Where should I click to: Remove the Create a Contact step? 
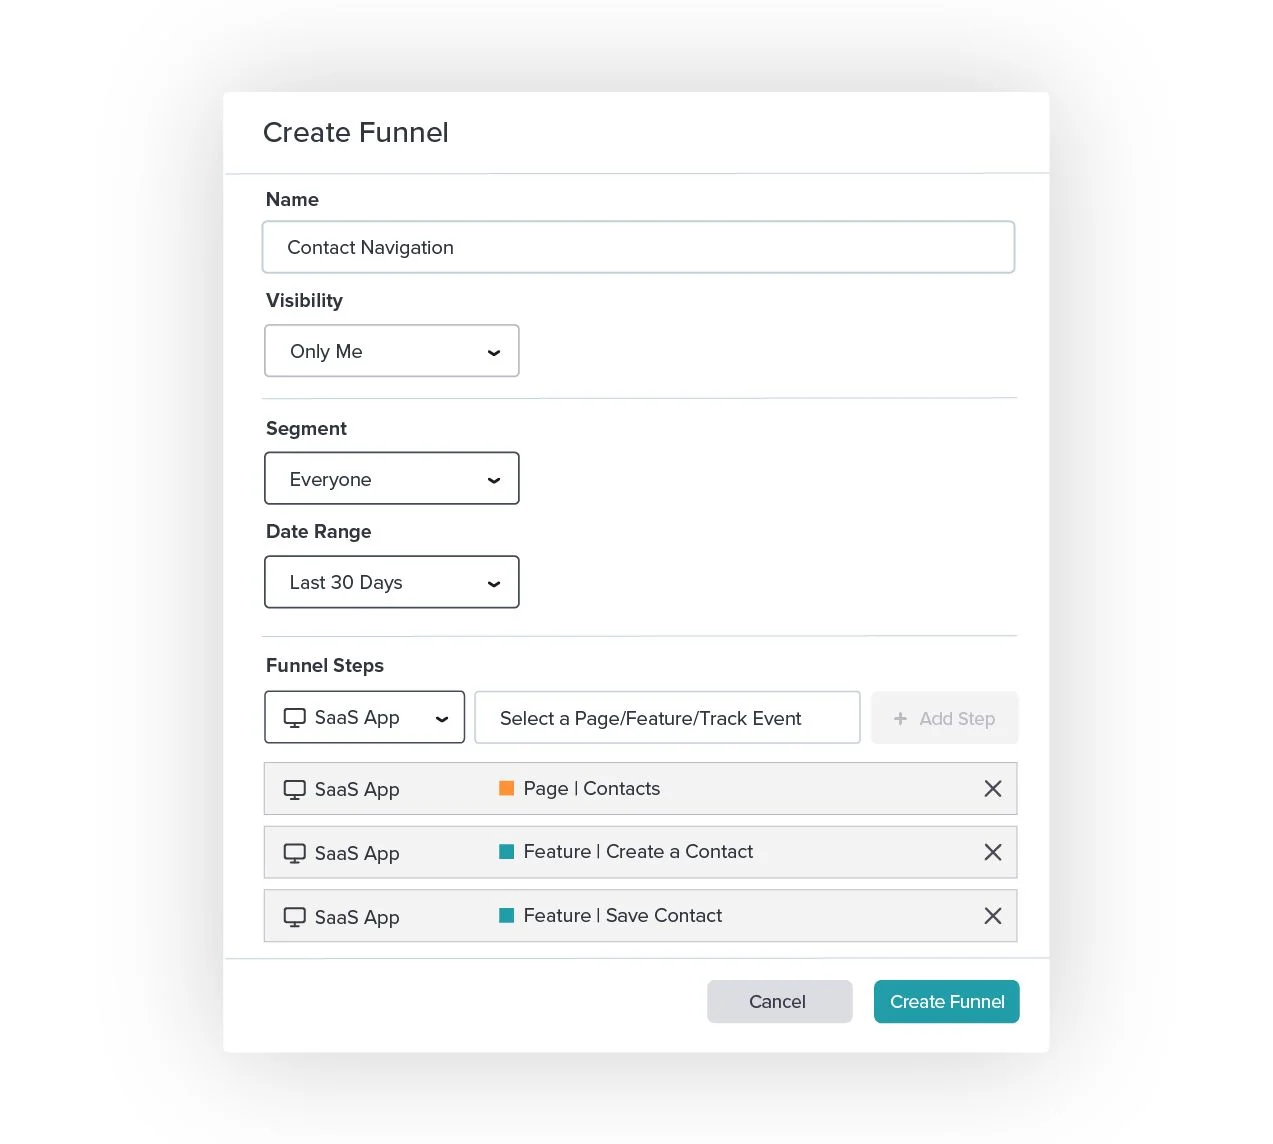click(x=992, y=852)
